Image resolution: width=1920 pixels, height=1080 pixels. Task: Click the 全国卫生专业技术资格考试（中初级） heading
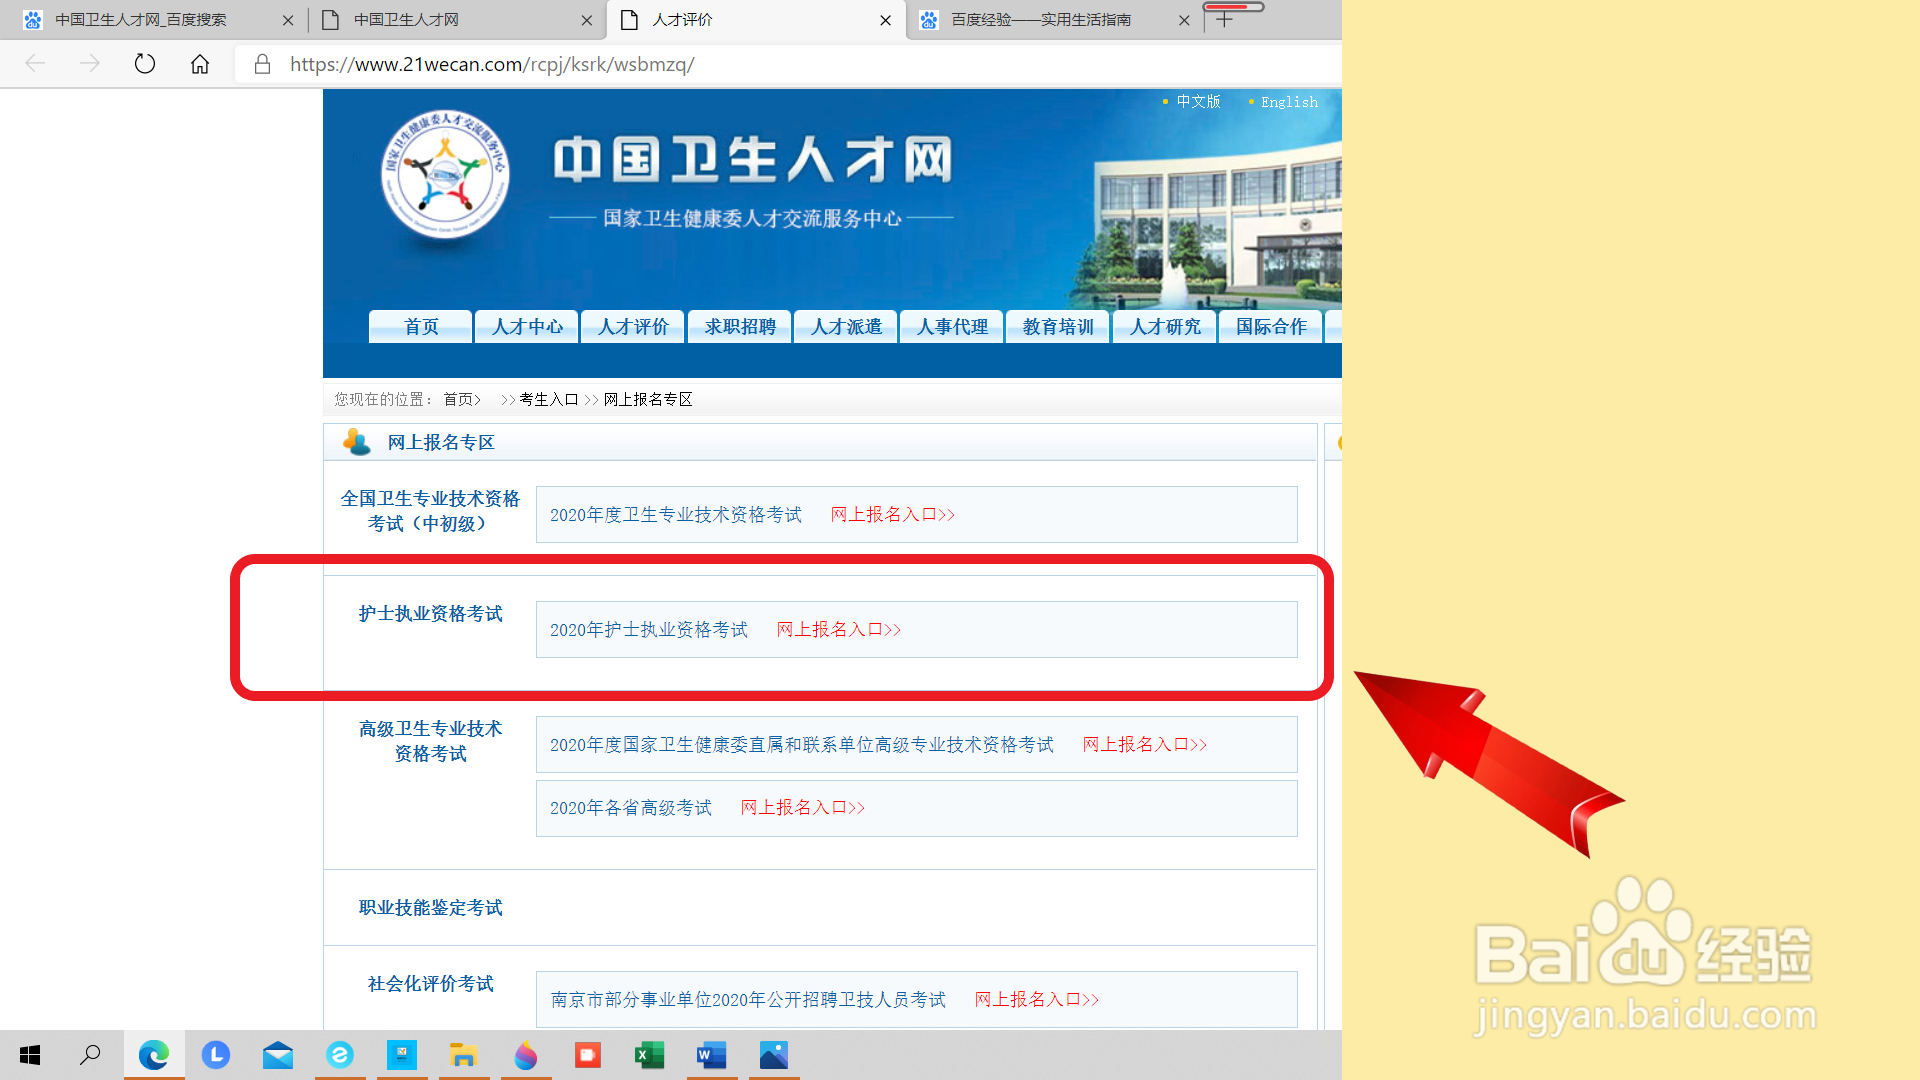[x=430, y=511]
